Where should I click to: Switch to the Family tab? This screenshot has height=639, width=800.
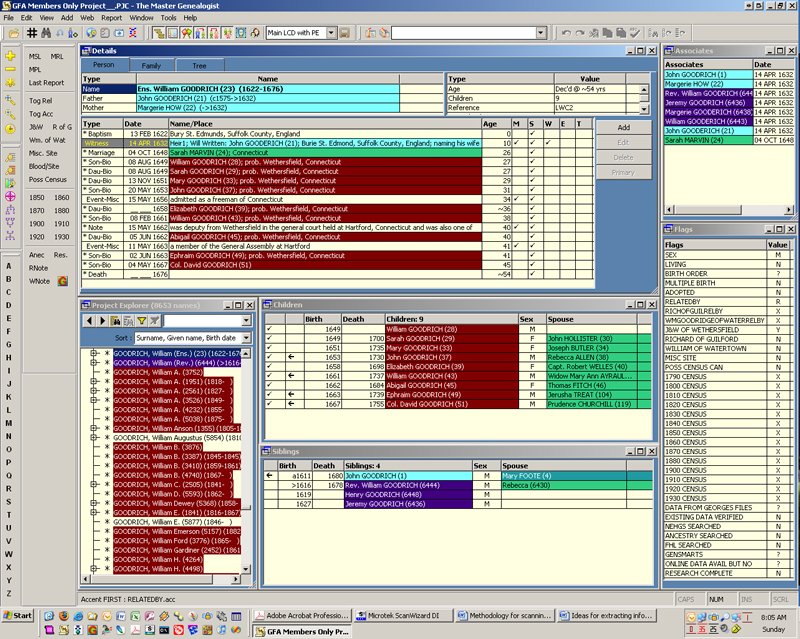[151, 65]
